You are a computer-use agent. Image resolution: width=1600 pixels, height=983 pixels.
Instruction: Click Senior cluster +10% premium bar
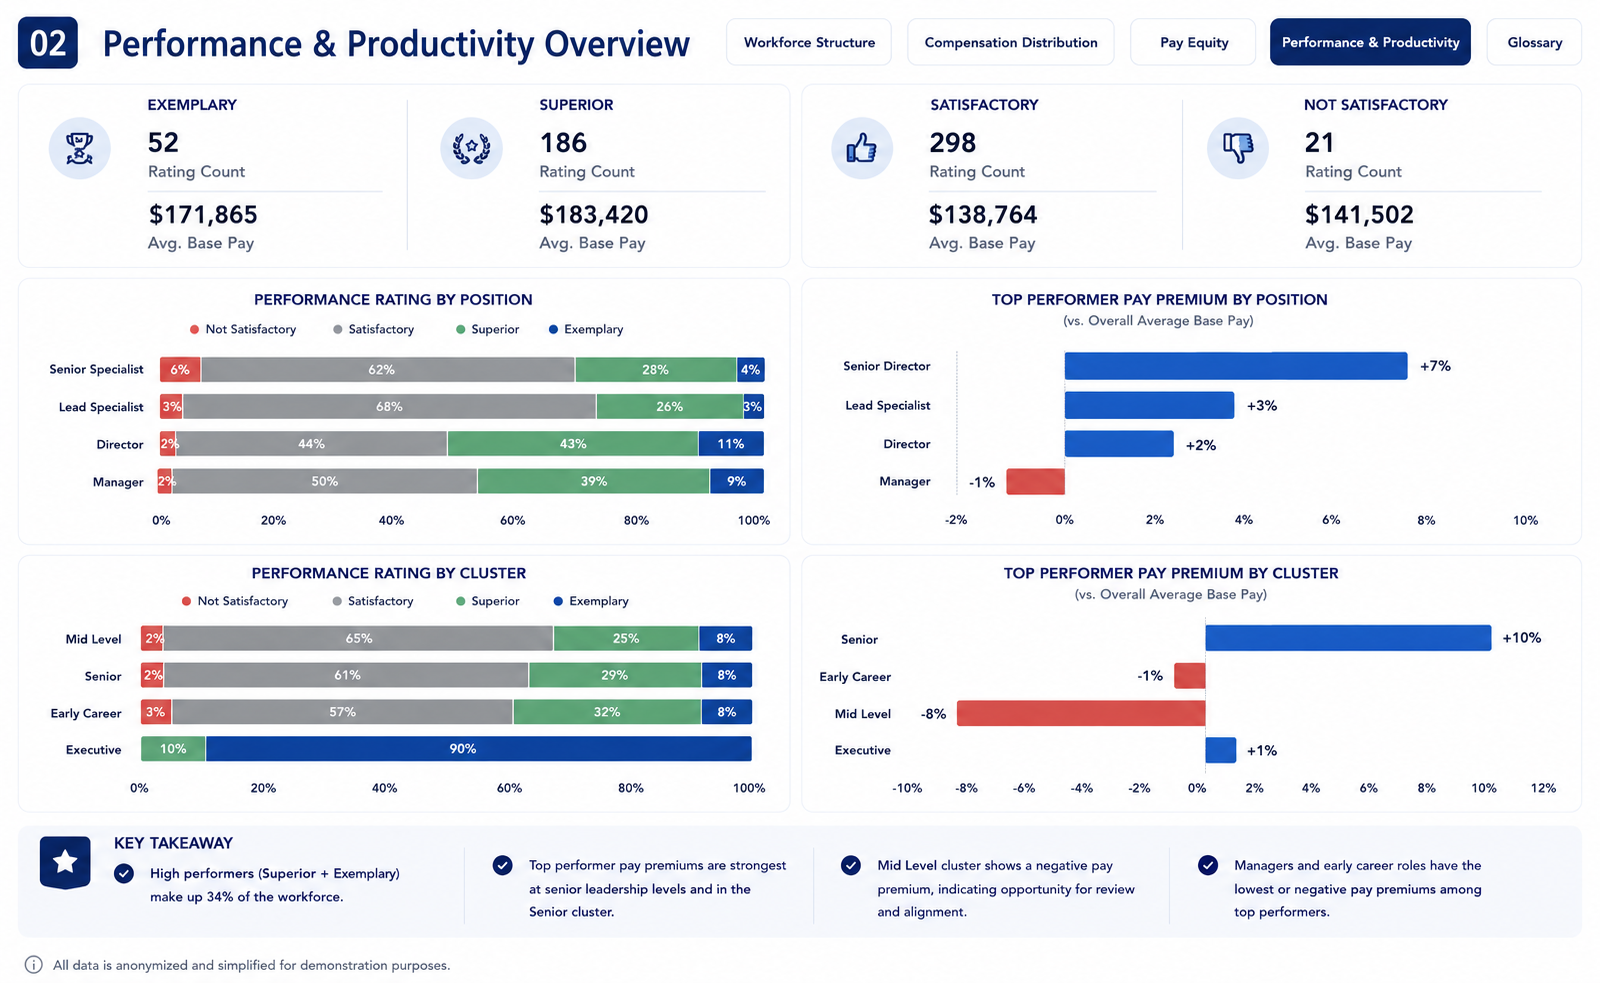[1349, 638]
